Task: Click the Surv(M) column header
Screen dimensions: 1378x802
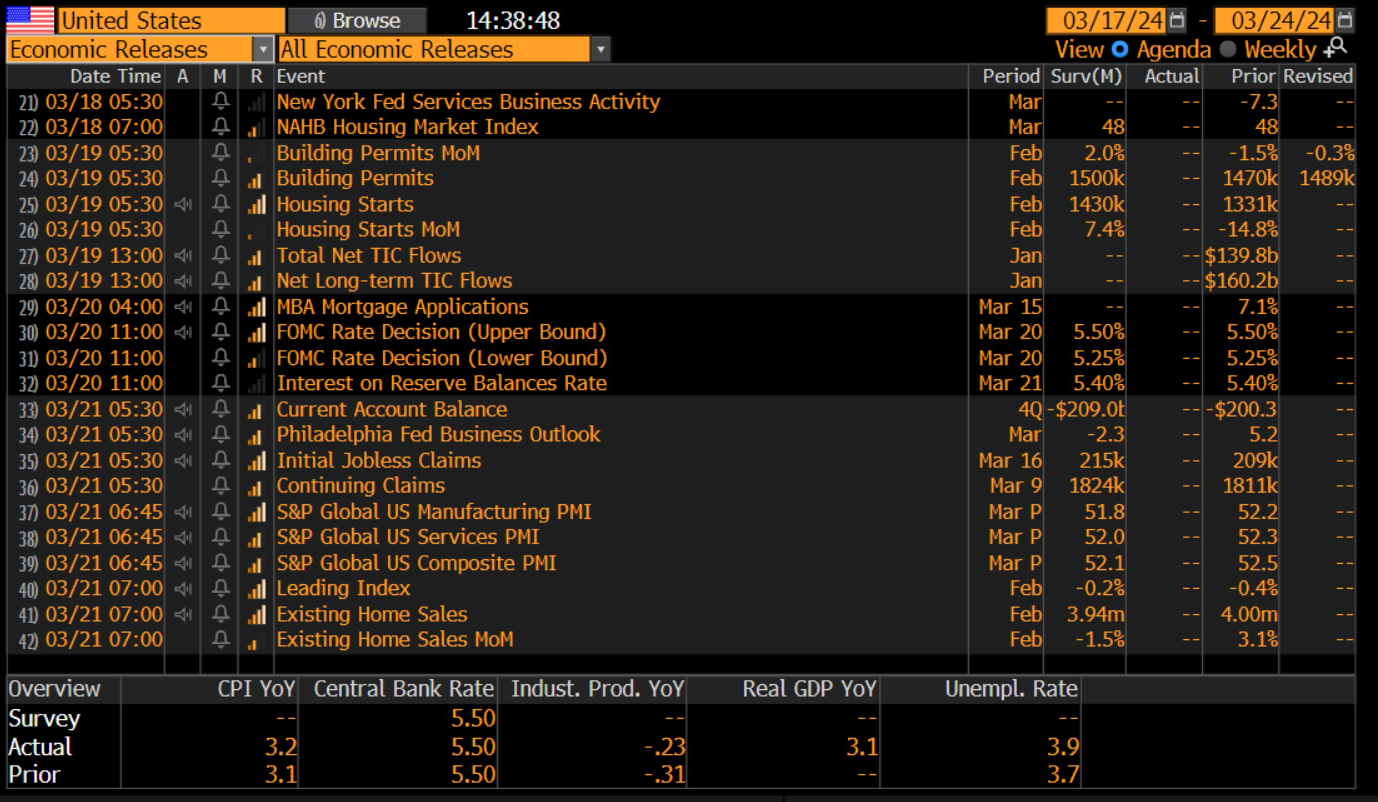Action: click(1087, 76)
